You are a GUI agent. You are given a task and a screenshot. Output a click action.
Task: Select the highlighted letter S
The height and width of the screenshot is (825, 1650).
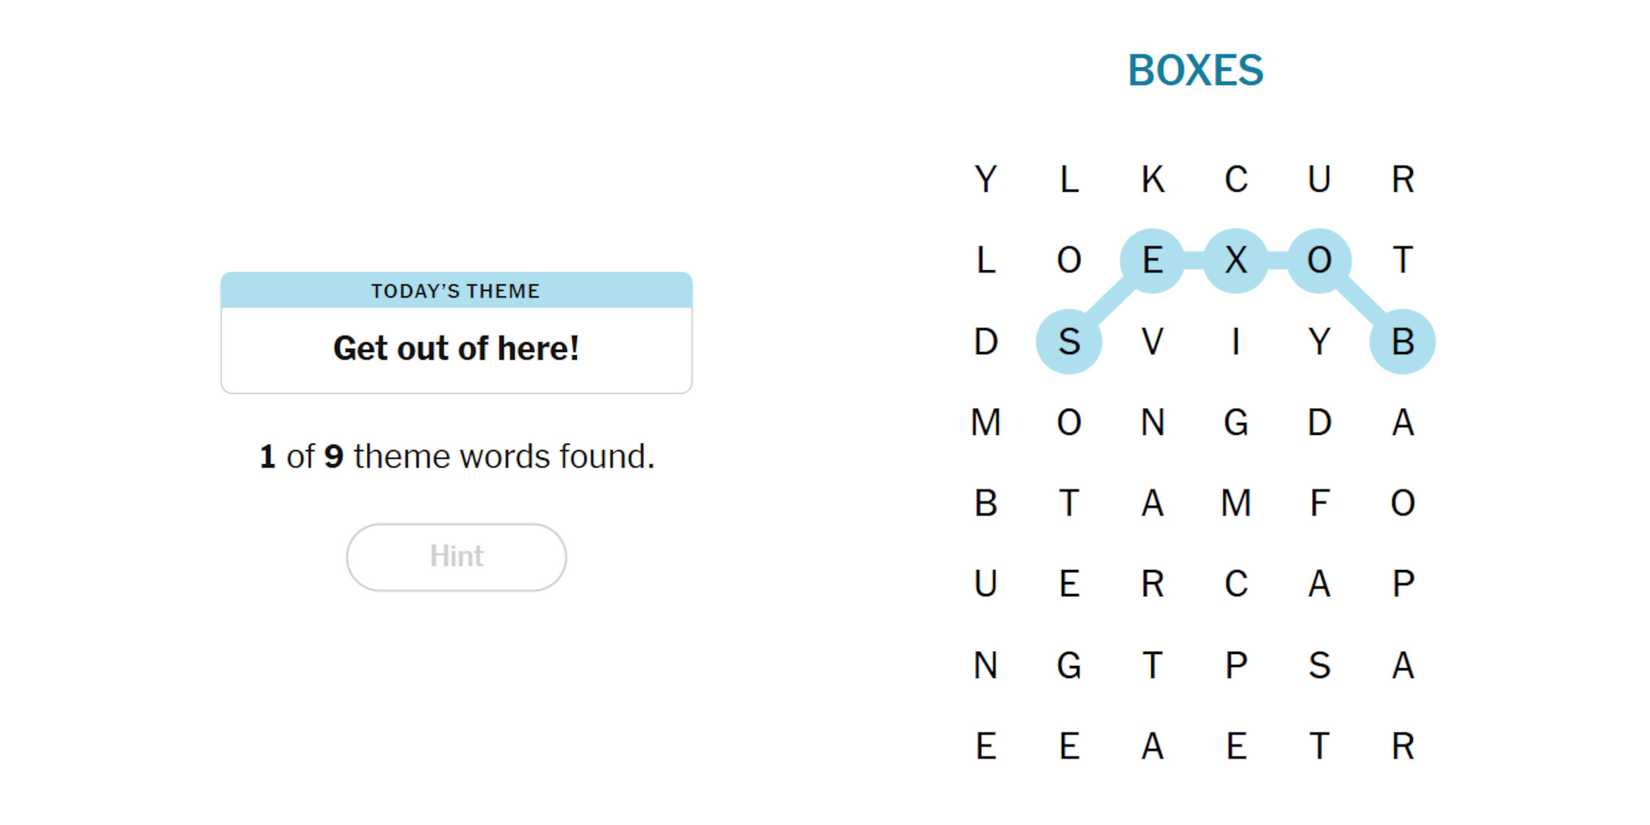tap(1069, 342)
